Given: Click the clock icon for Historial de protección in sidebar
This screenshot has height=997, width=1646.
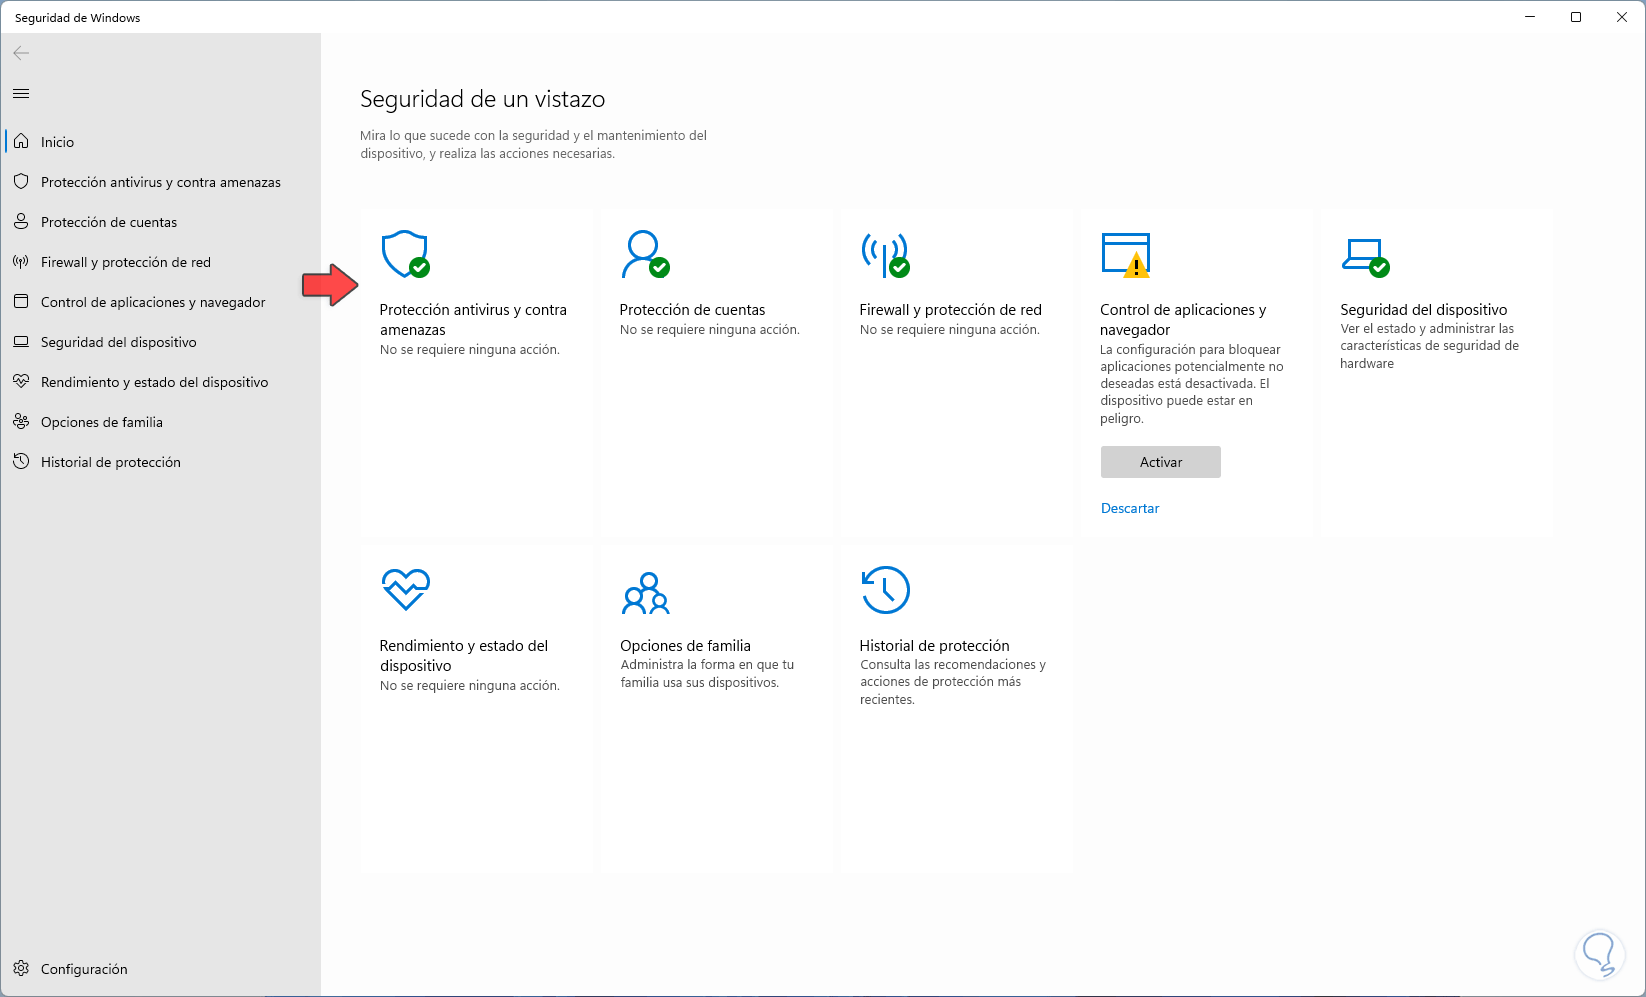Looking at the screenshot, I should [21, 461].
